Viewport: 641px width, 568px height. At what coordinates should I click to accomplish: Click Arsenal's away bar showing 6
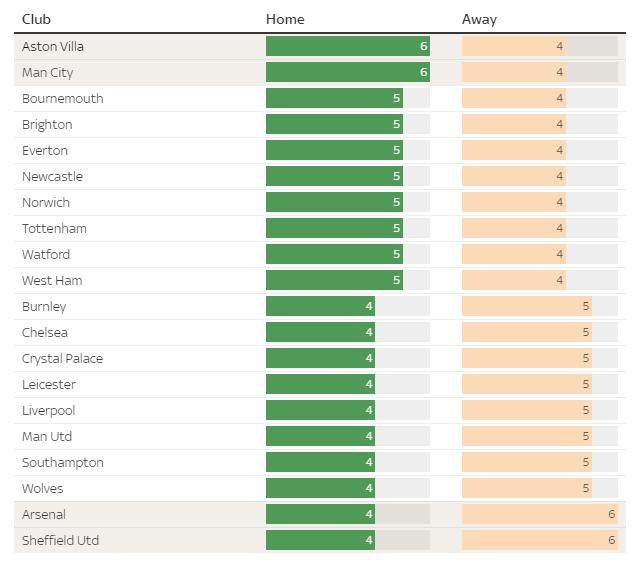(539, 514)
